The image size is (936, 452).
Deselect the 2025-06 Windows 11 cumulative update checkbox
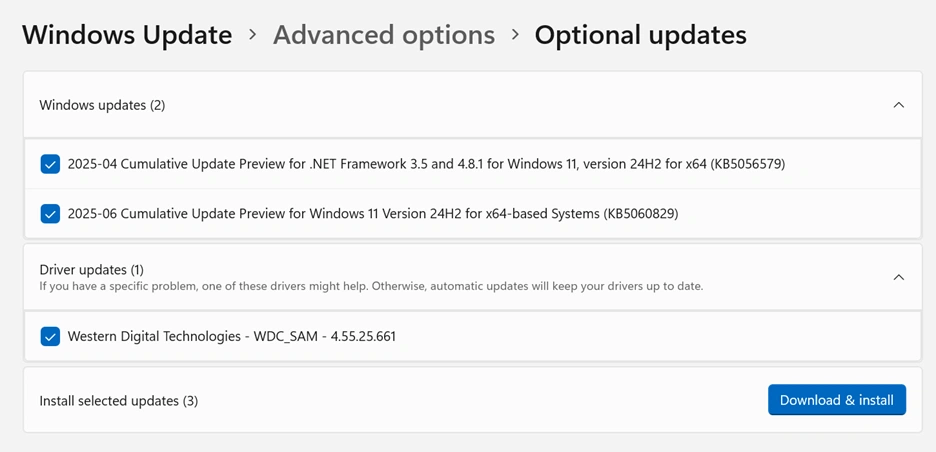(x=50, y=213)
